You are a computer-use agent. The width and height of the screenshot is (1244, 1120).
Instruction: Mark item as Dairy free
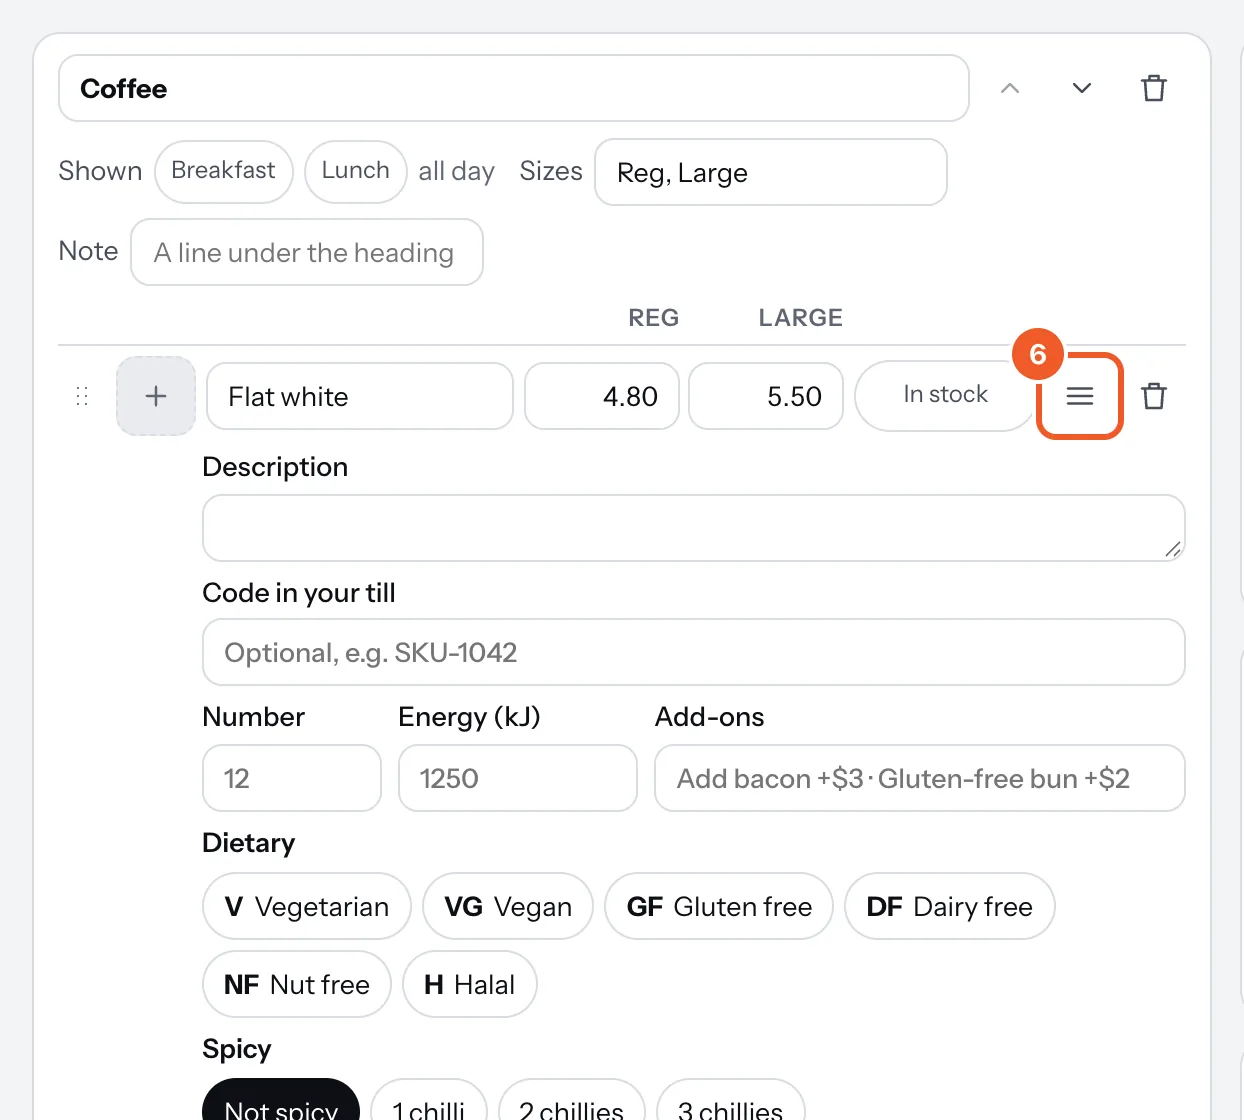coord(950,906)
